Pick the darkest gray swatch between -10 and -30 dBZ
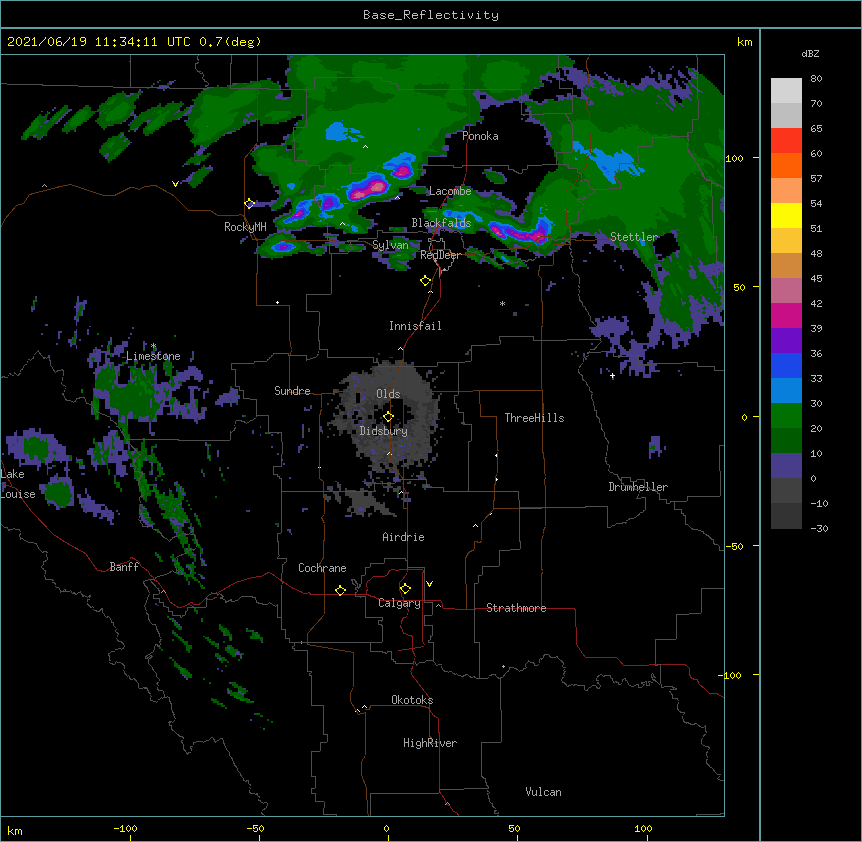Viewport: 862px width, 842px height. point(786,516)
